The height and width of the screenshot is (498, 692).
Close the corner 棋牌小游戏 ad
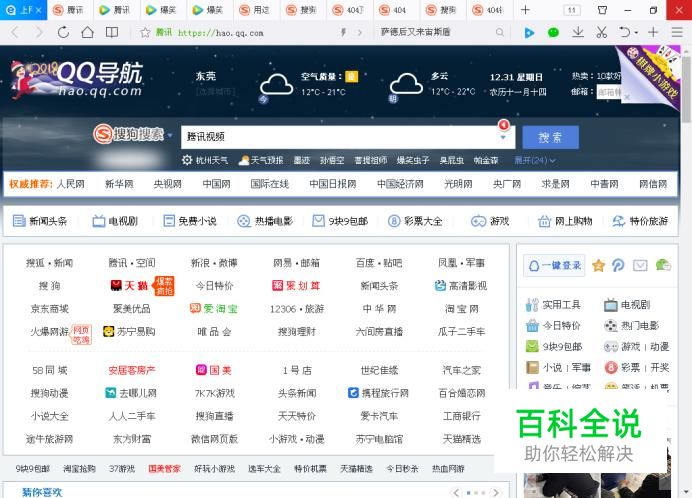tap(627, 97)
